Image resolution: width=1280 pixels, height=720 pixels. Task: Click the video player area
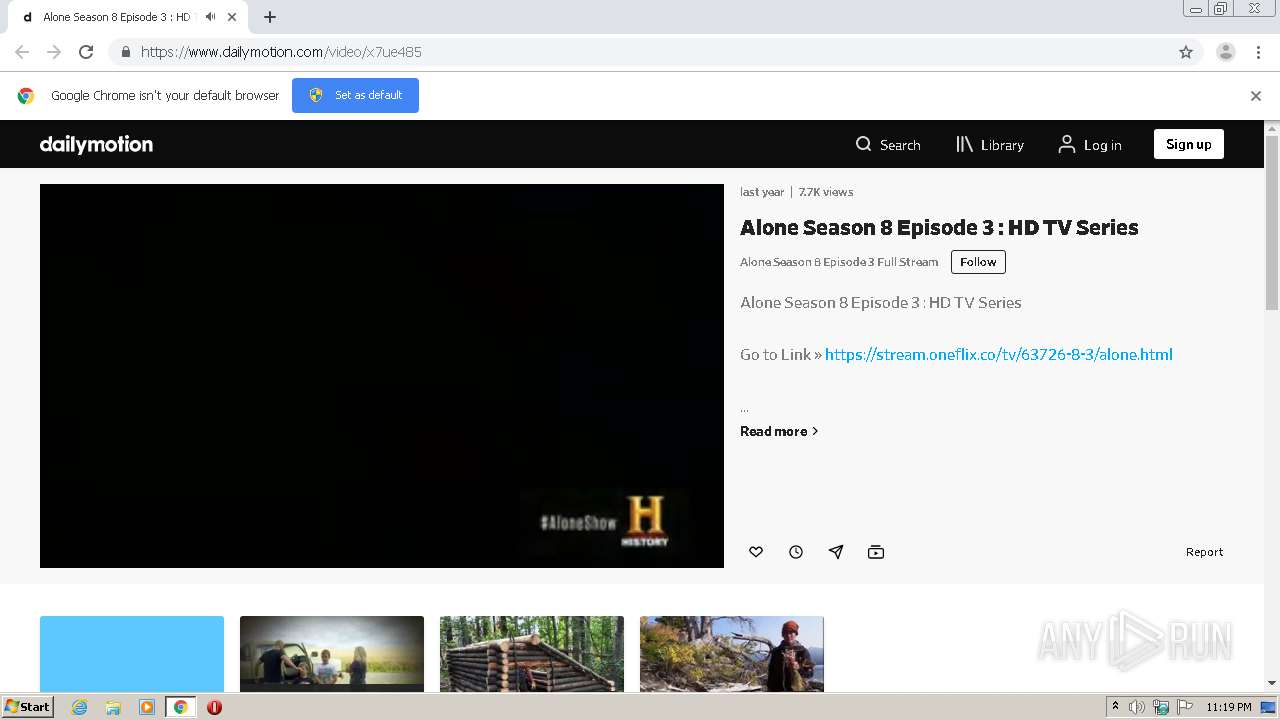pos(382,376)
